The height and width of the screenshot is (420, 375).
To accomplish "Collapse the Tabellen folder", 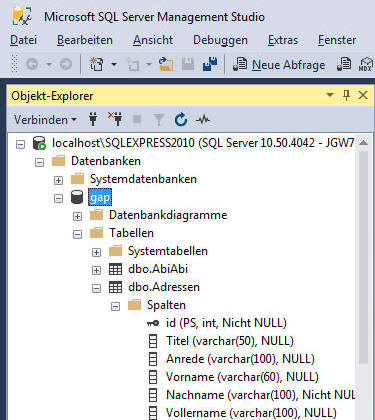I will click(77, 234).
